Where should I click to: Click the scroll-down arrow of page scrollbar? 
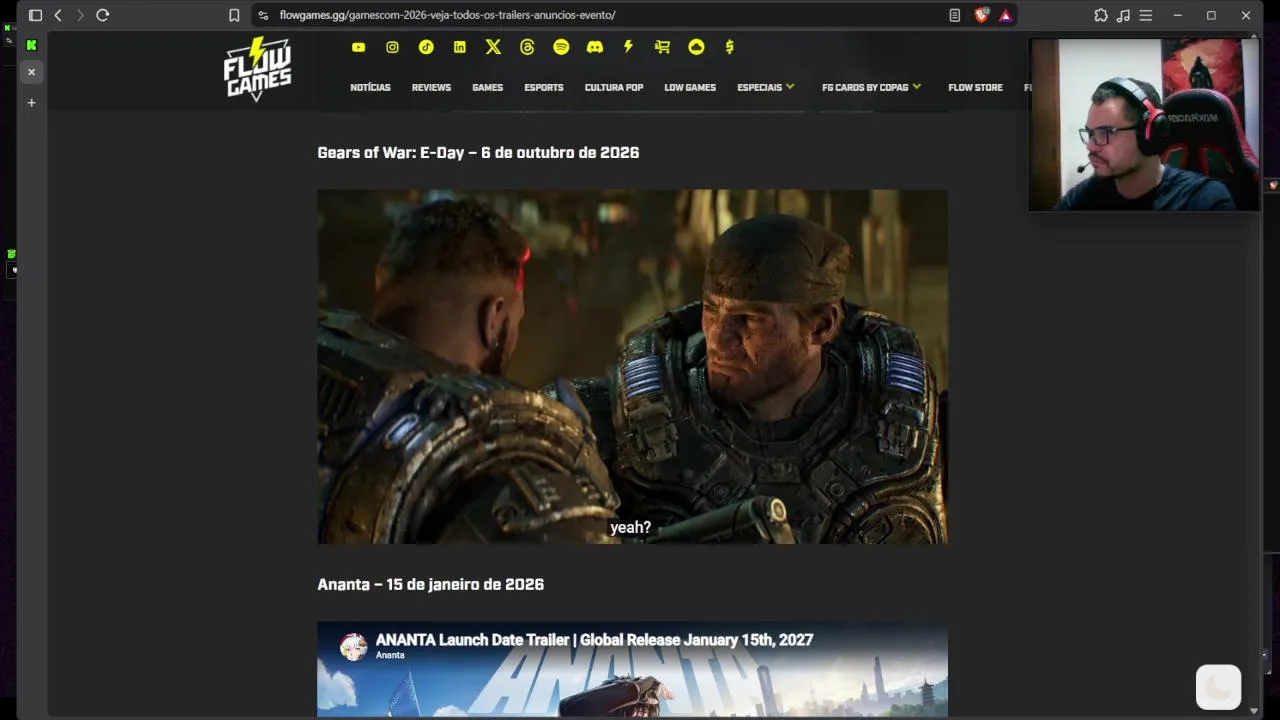[x=1254, y=711]
